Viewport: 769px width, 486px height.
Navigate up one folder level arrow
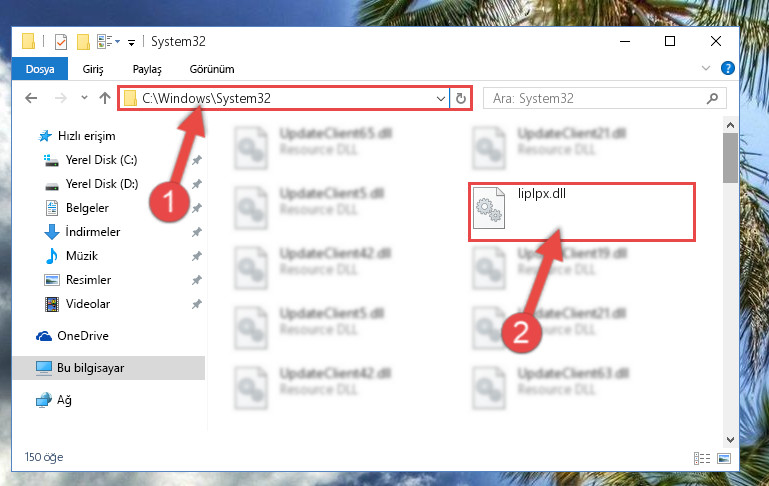(105, 98)
